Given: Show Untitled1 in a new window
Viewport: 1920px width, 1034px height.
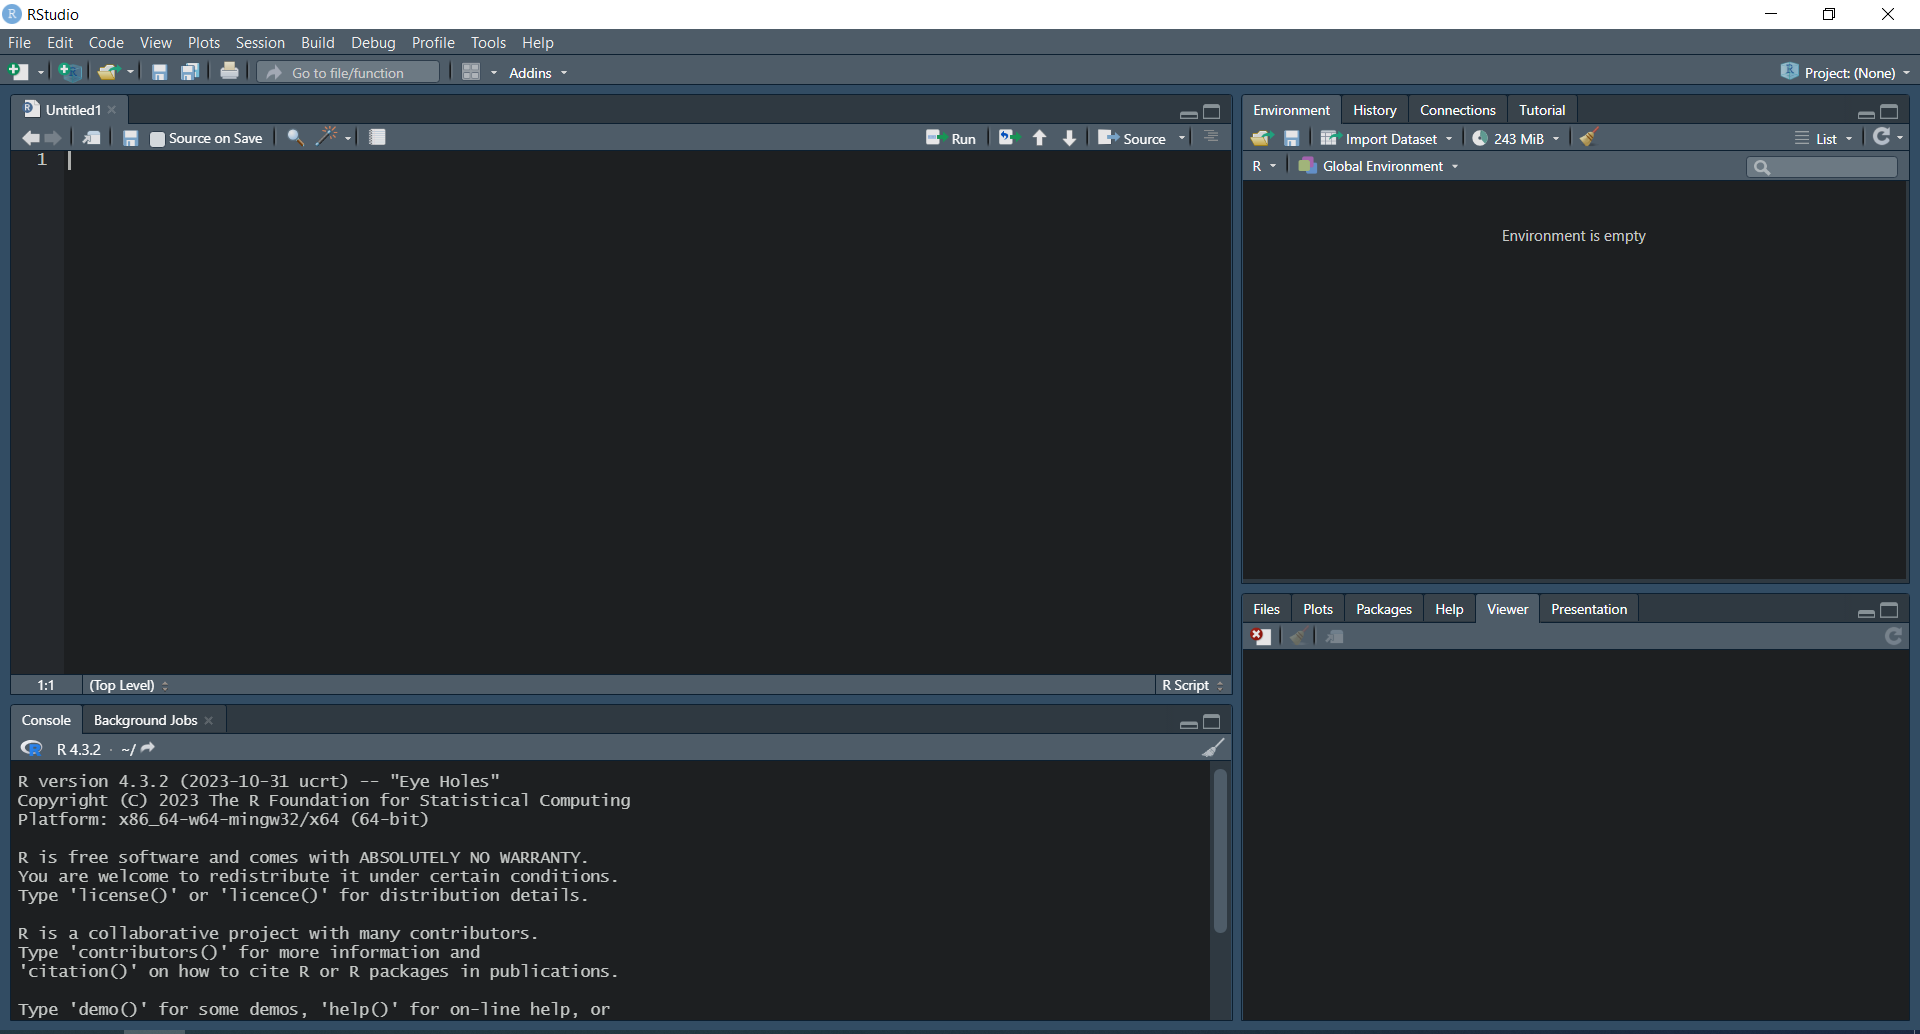Looking at the screenshot, I should 91,138.
